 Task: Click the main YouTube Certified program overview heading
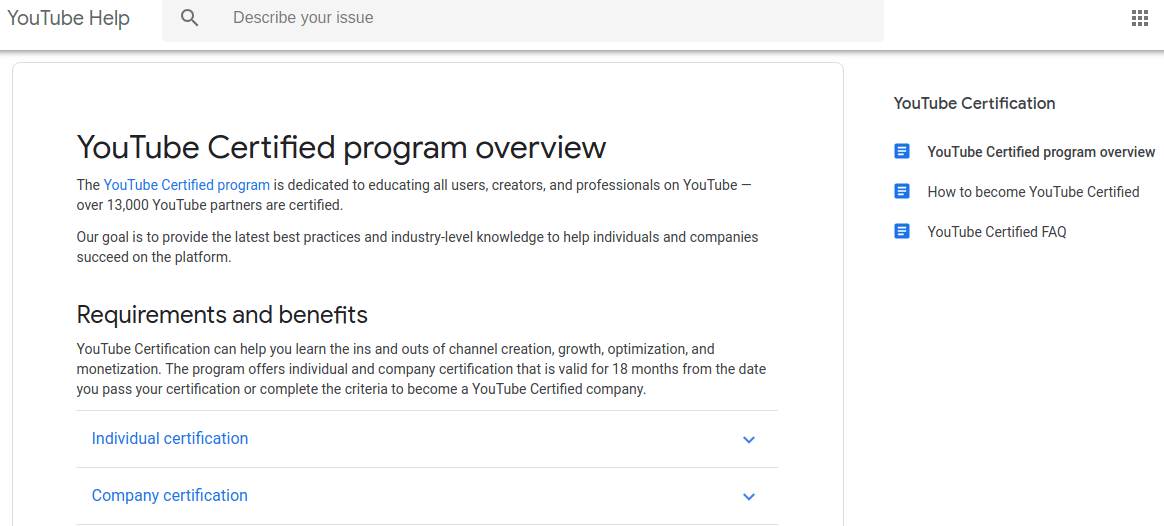[341, 147]
